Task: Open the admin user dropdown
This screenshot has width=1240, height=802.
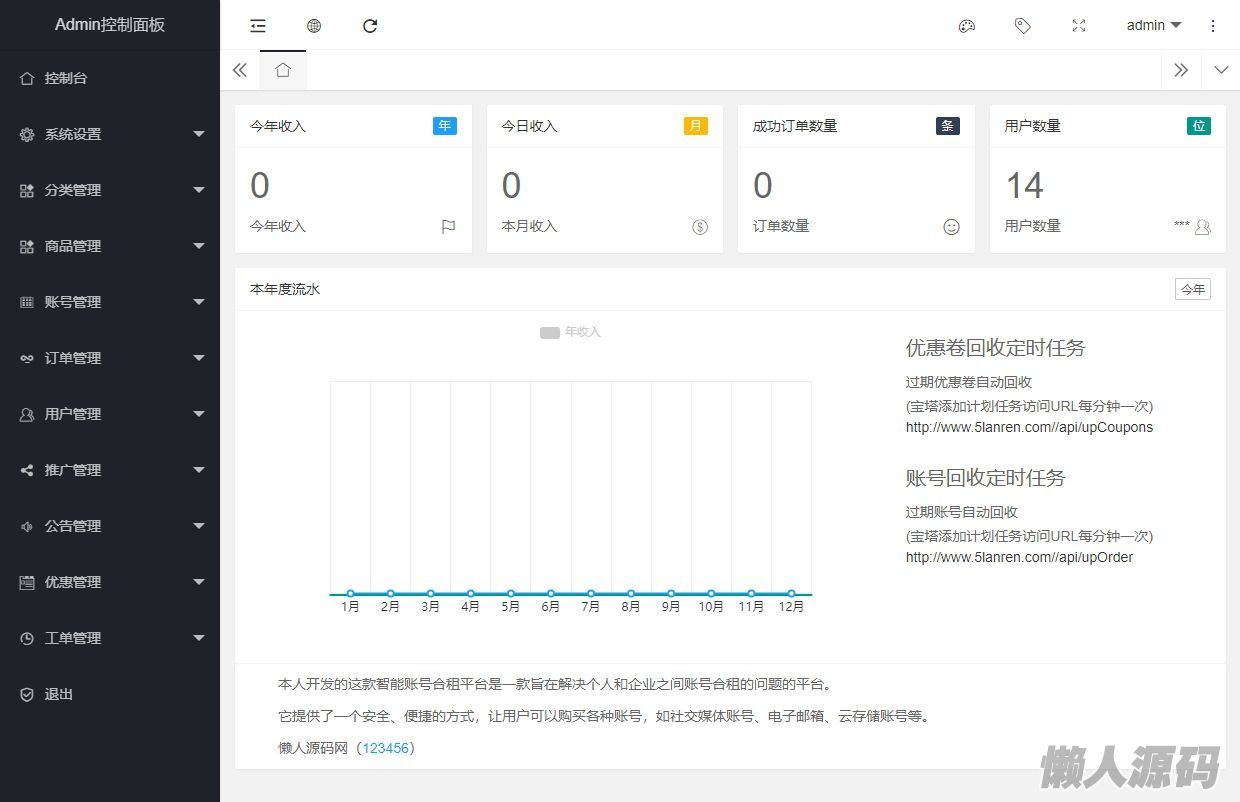Action: click(1153, 25)
